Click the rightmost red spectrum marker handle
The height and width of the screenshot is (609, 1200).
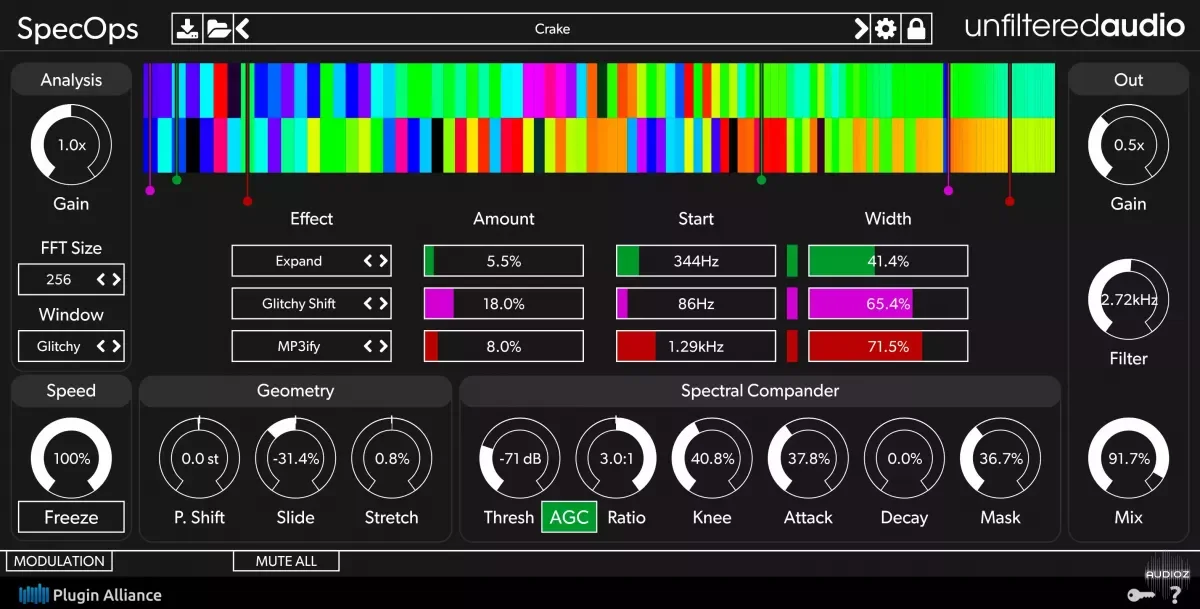(1010, 201)
